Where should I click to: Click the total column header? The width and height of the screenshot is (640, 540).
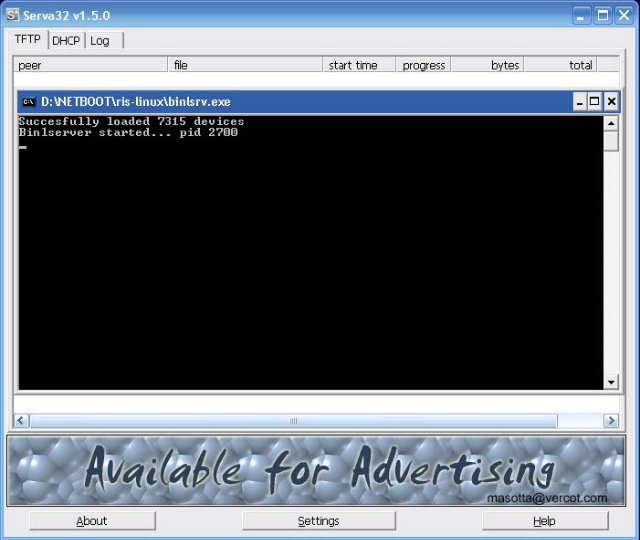pos(562,65)
